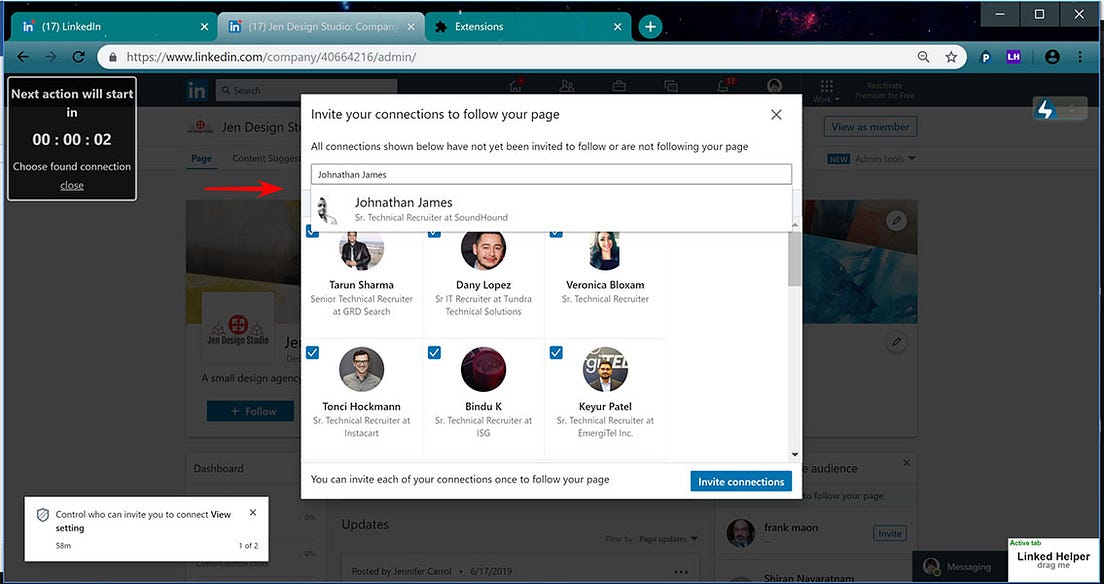Click close link in Linked Helper timer
Image resolution: width=1104 pixels, height=584 pixels.
[x=72, y=185]
